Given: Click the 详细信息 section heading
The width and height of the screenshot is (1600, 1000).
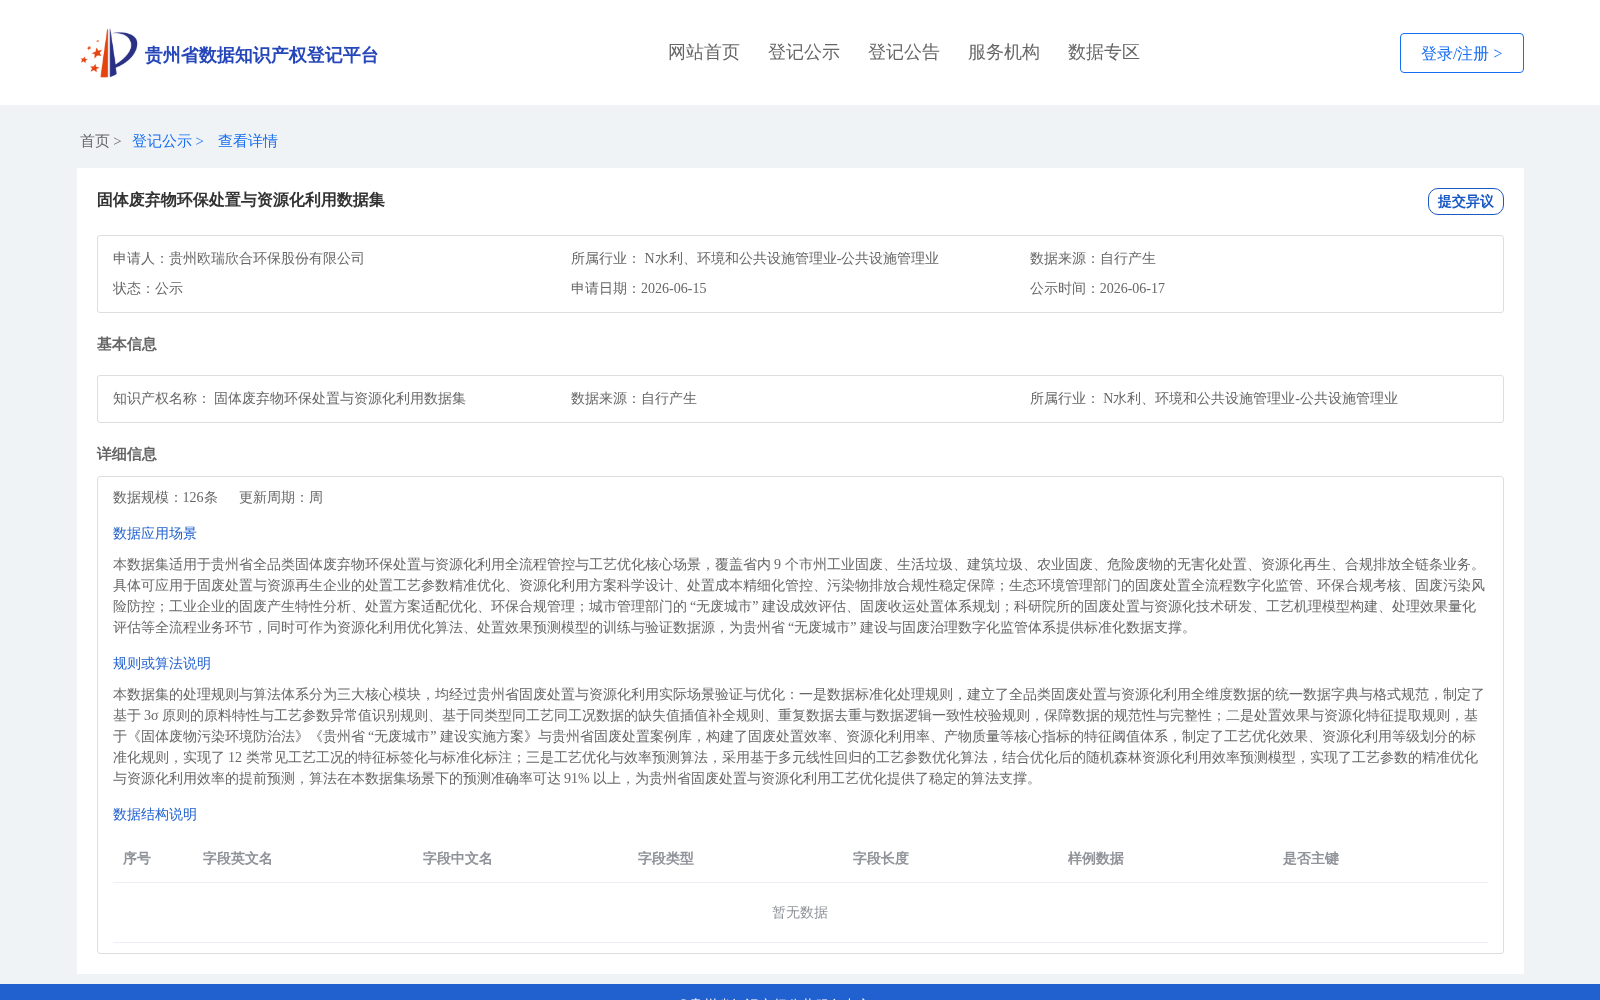Looking at the screenshot, I should [x=127, y=454].
